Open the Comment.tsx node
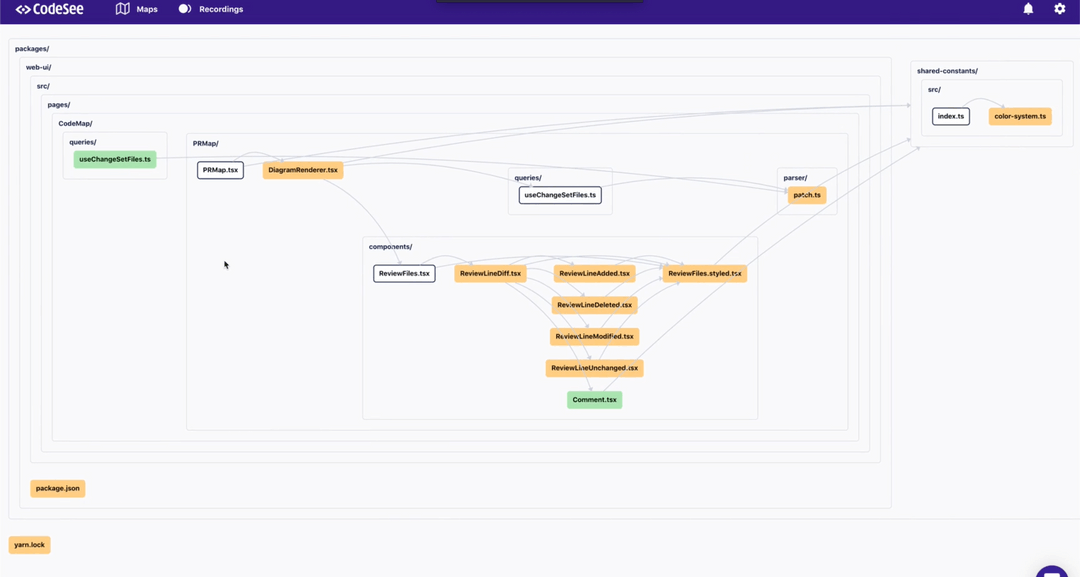This screenshot has width=1080, height=577. [x=594, y=399]
